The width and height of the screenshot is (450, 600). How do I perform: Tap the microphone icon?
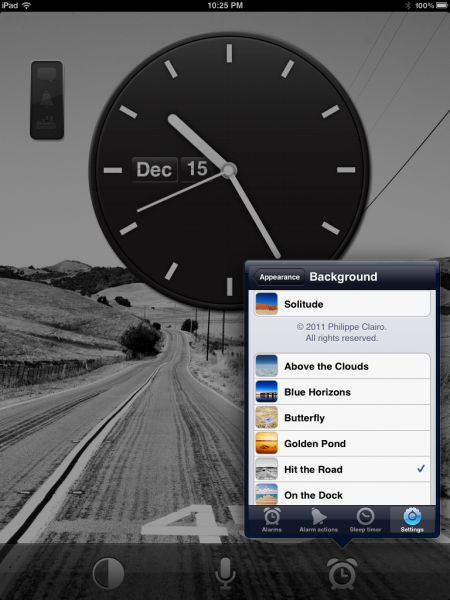point(225,573)
